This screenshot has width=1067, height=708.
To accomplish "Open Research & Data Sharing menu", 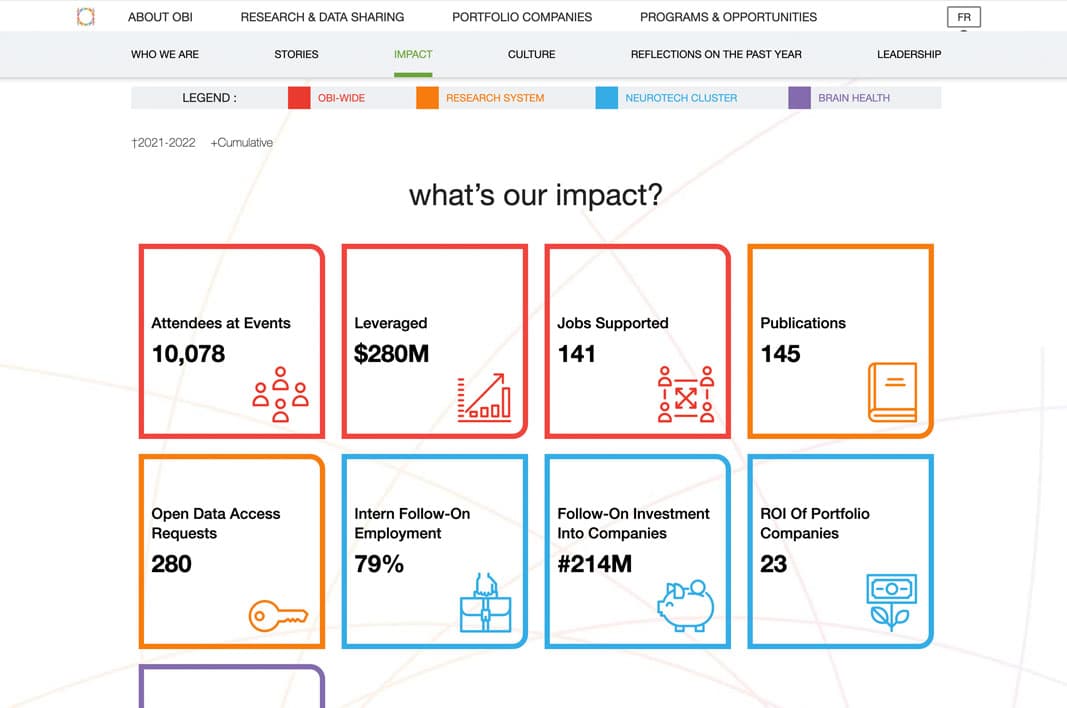I will point(322,17).
